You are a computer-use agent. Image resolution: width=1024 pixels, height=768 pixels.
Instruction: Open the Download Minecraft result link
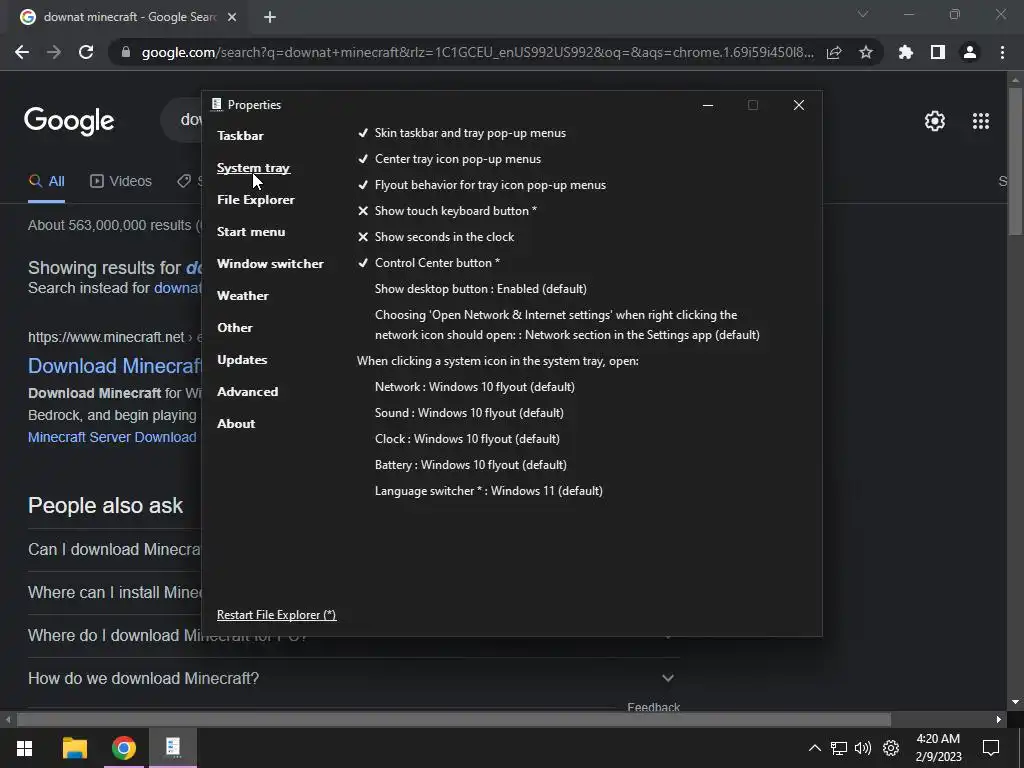click(x=115, y=366)
